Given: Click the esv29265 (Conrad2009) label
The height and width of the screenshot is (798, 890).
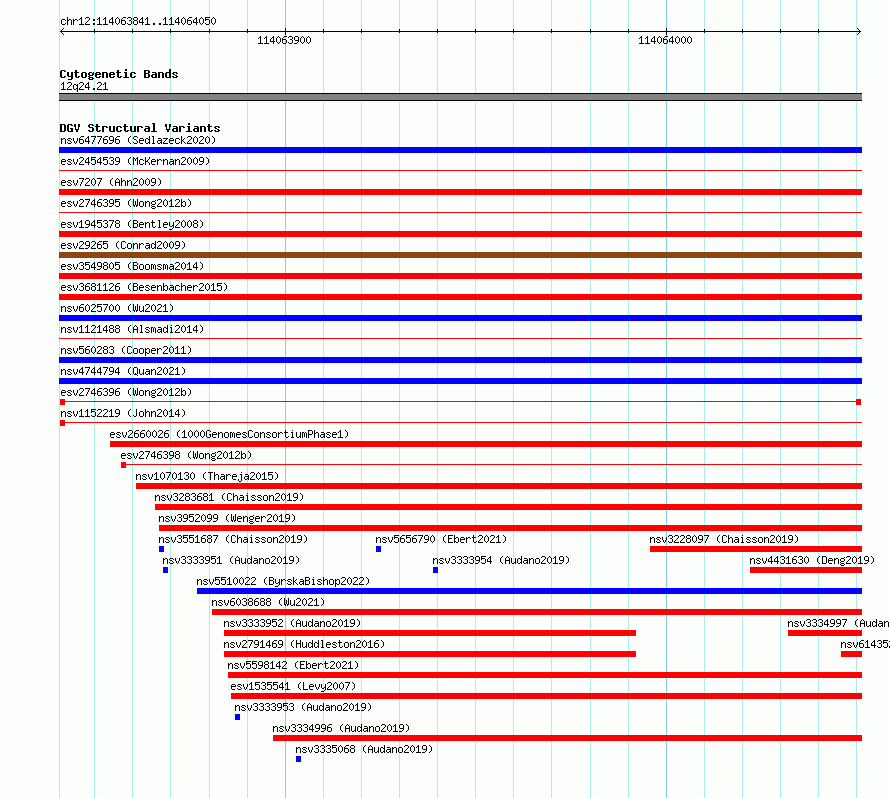Looking at the screenshot, I should [x=123, y=245].
